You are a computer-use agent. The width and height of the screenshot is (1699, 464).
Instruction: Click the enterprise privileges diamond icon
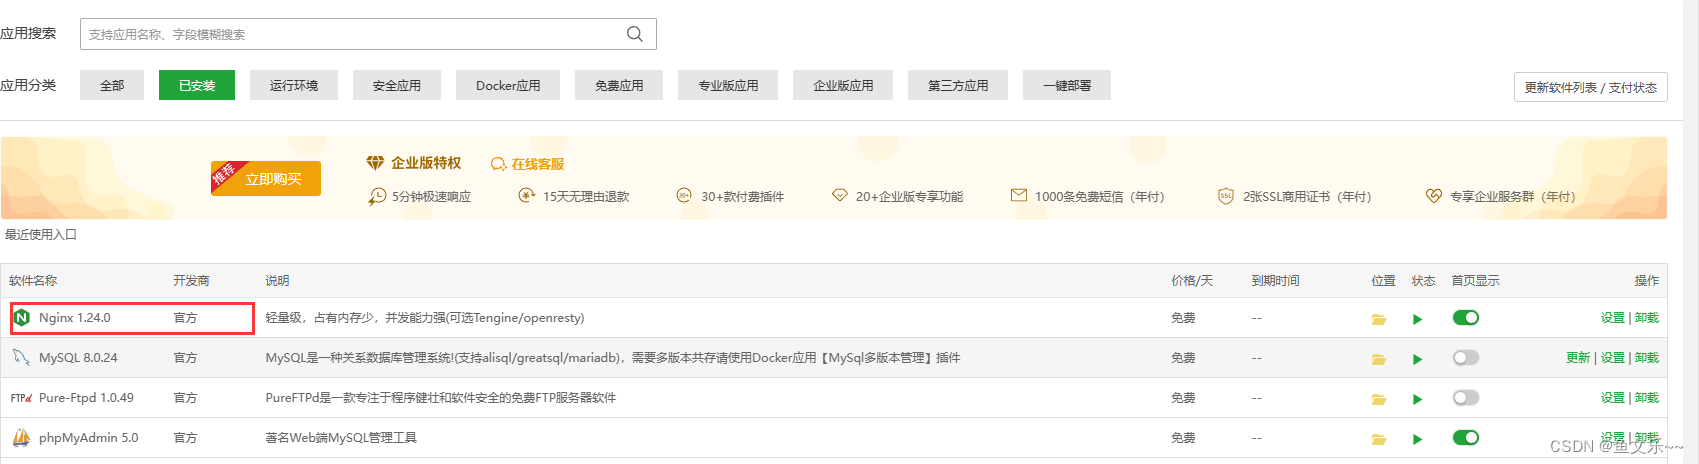[x=375, y=163]
